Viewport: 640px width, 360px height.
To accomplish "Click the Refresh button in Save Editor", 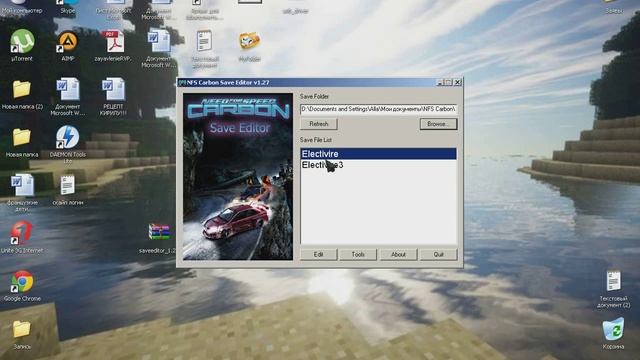I will point(319,124).
